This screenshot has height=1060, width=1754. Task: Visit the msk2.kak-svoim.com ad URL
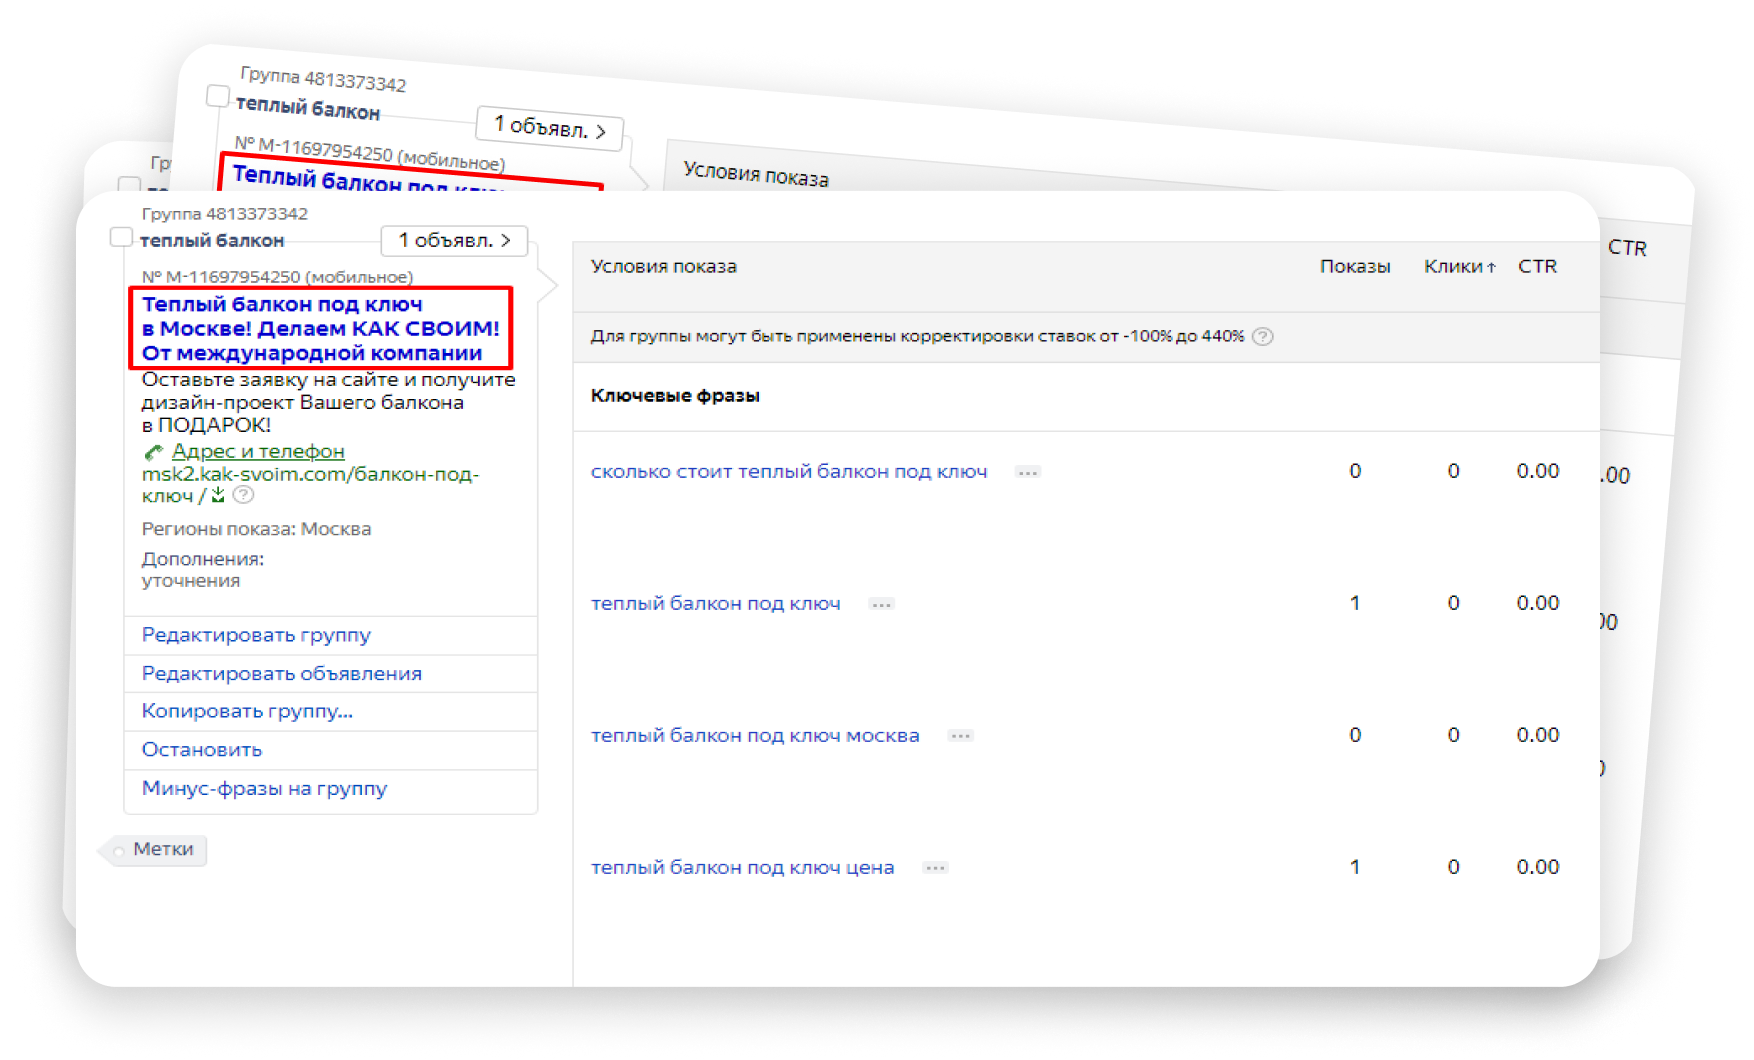click(310, 485)
